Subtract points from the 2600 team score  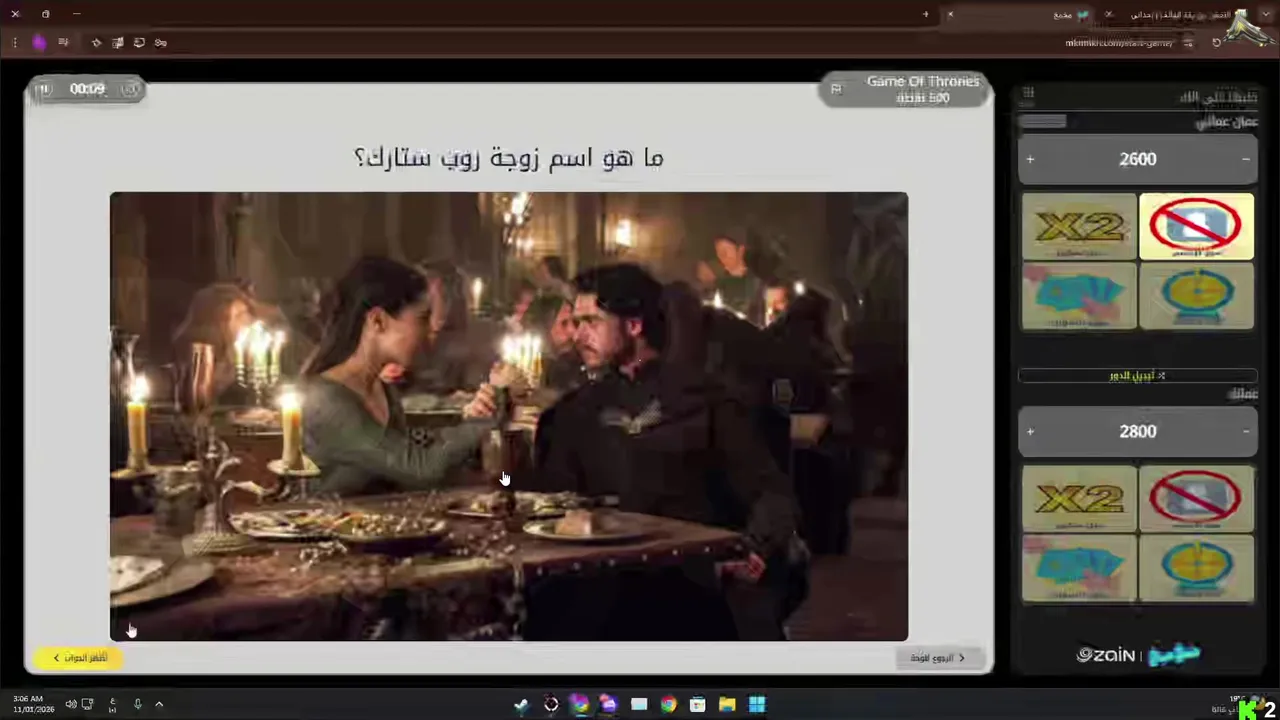tap(1246, 159)
